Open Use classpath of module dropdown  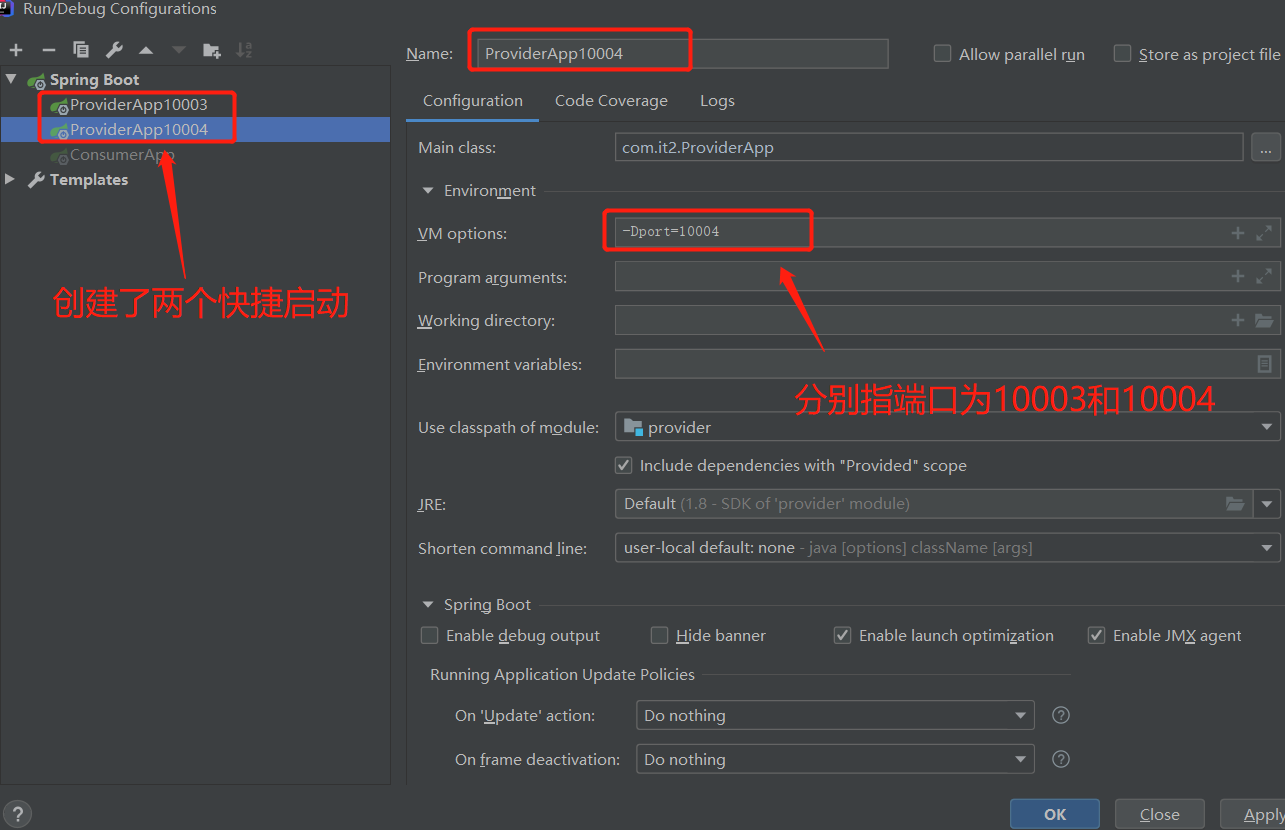point(947,427)
